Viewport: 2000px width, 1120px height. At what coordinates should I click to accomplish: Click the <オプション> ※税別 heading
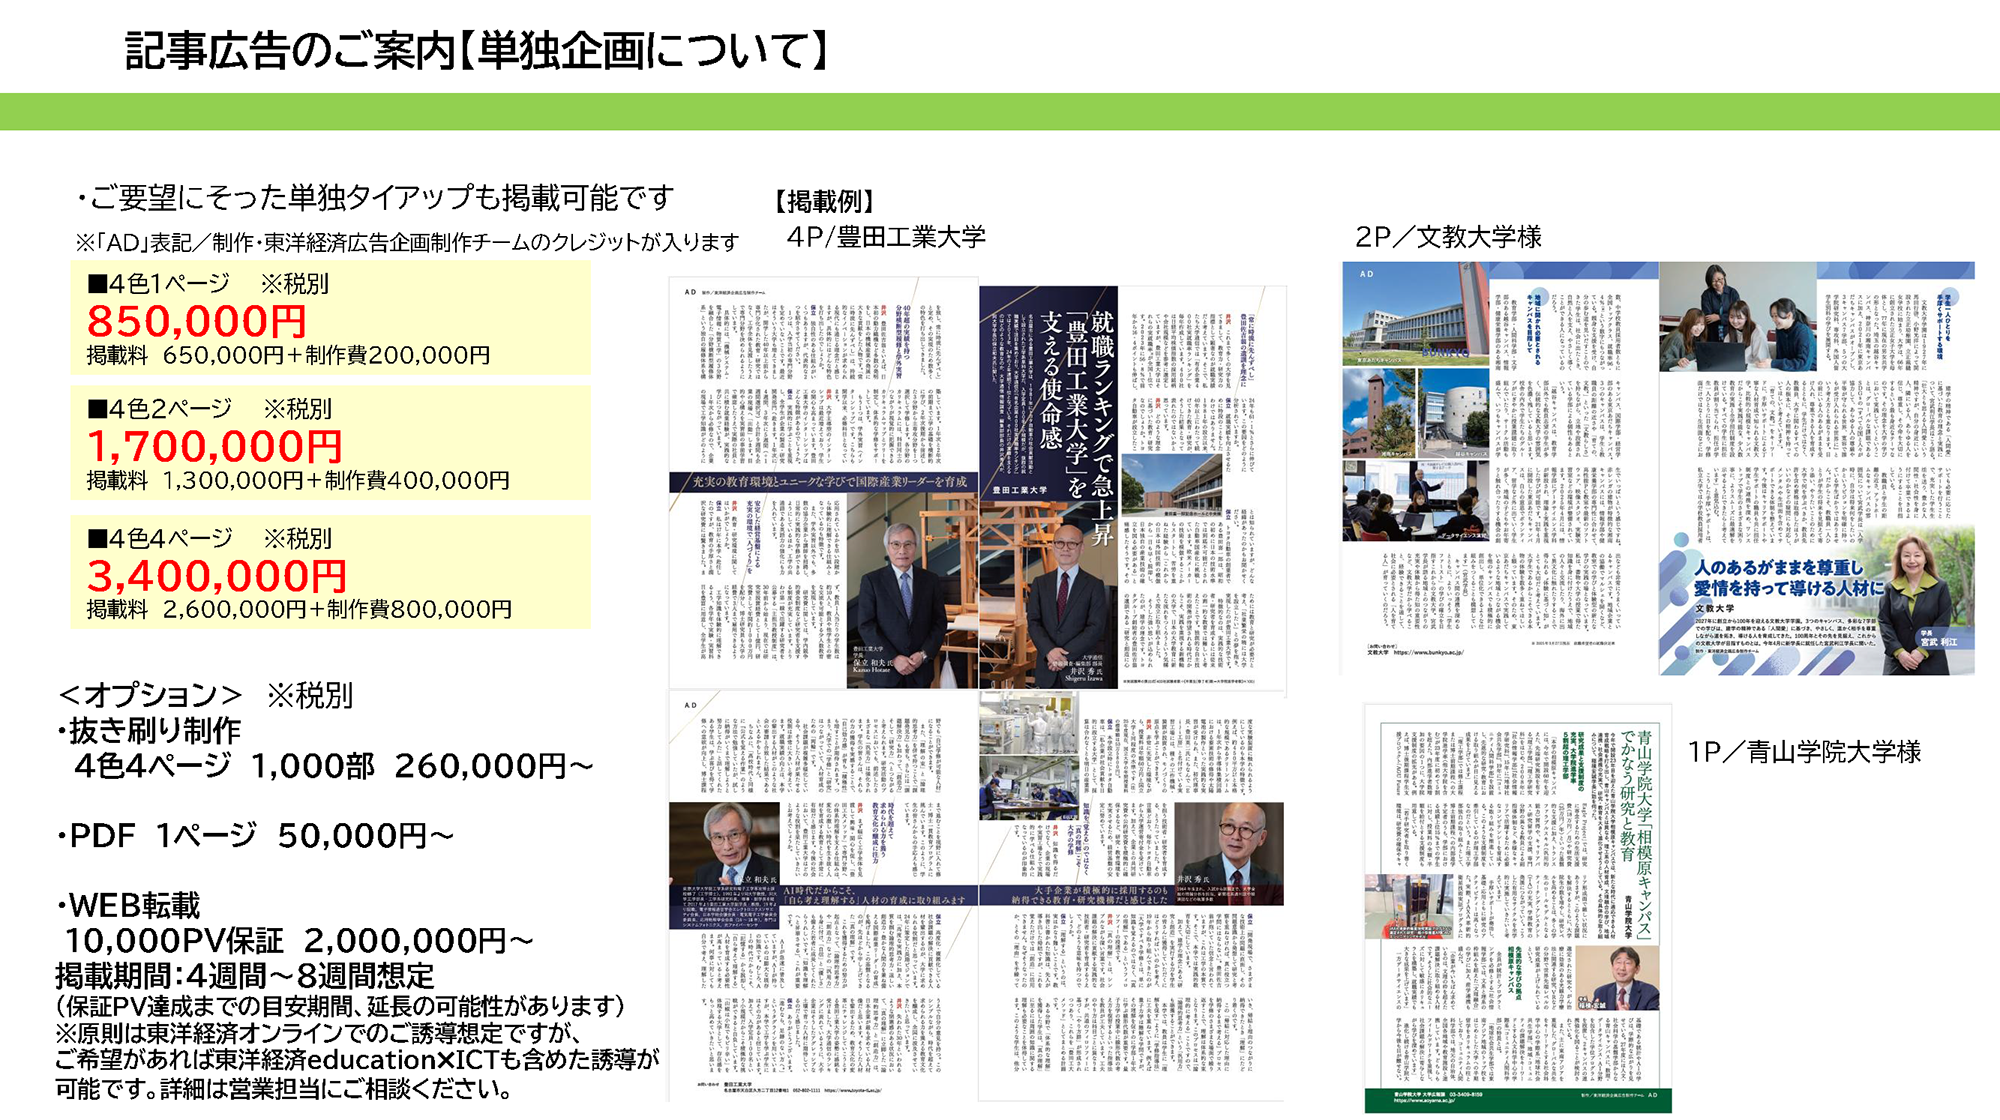click(205, 695)
